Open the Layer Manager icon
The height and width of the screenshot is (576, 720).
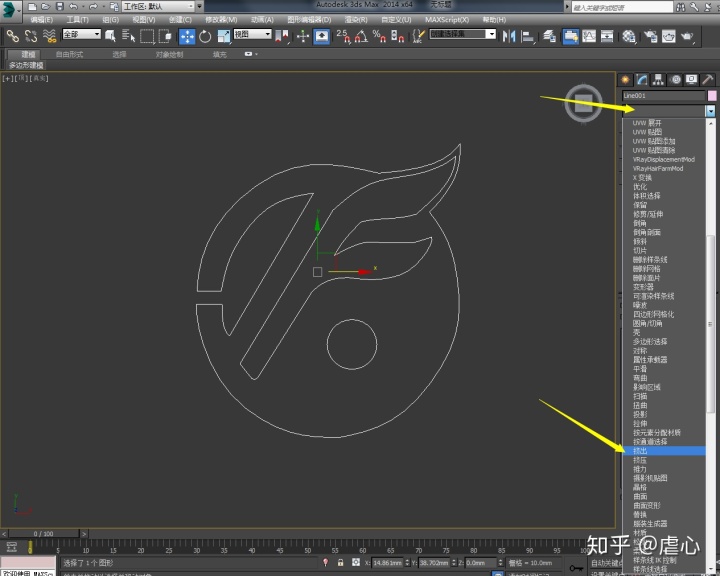[549, 36]
